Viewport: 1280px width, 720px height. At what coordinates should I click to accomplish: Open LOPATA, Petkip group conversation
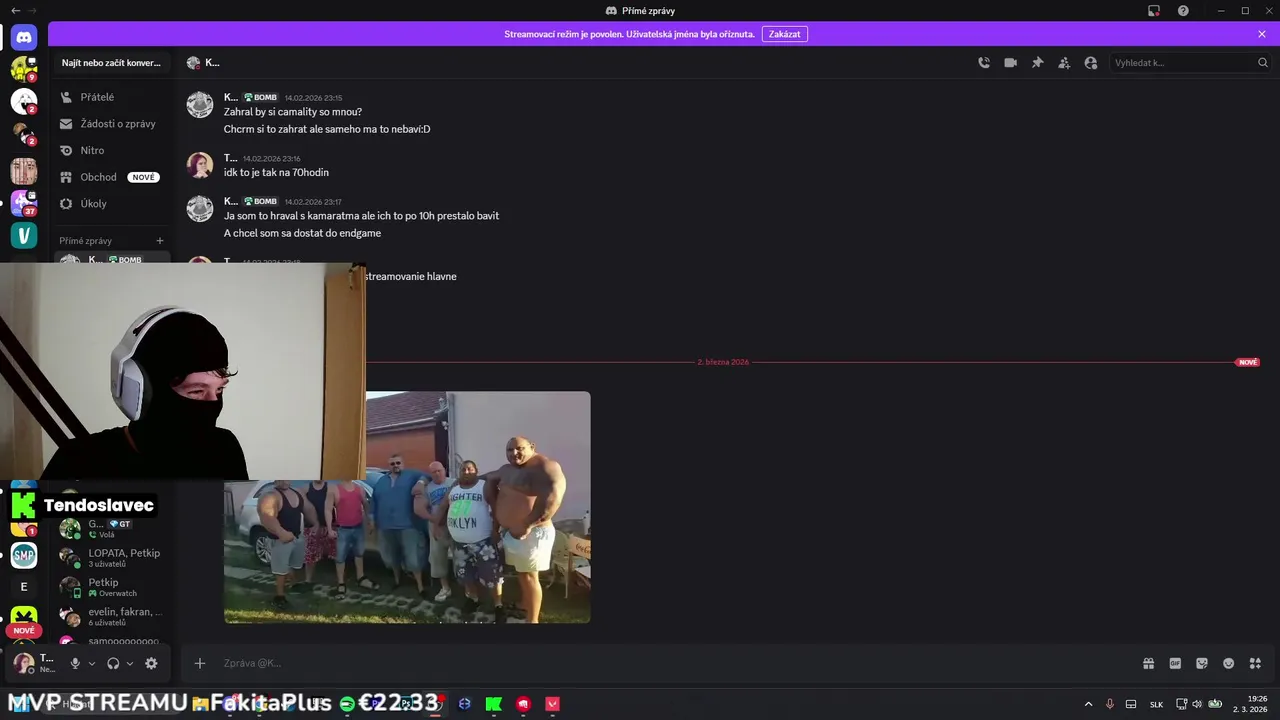pos(110,558)
